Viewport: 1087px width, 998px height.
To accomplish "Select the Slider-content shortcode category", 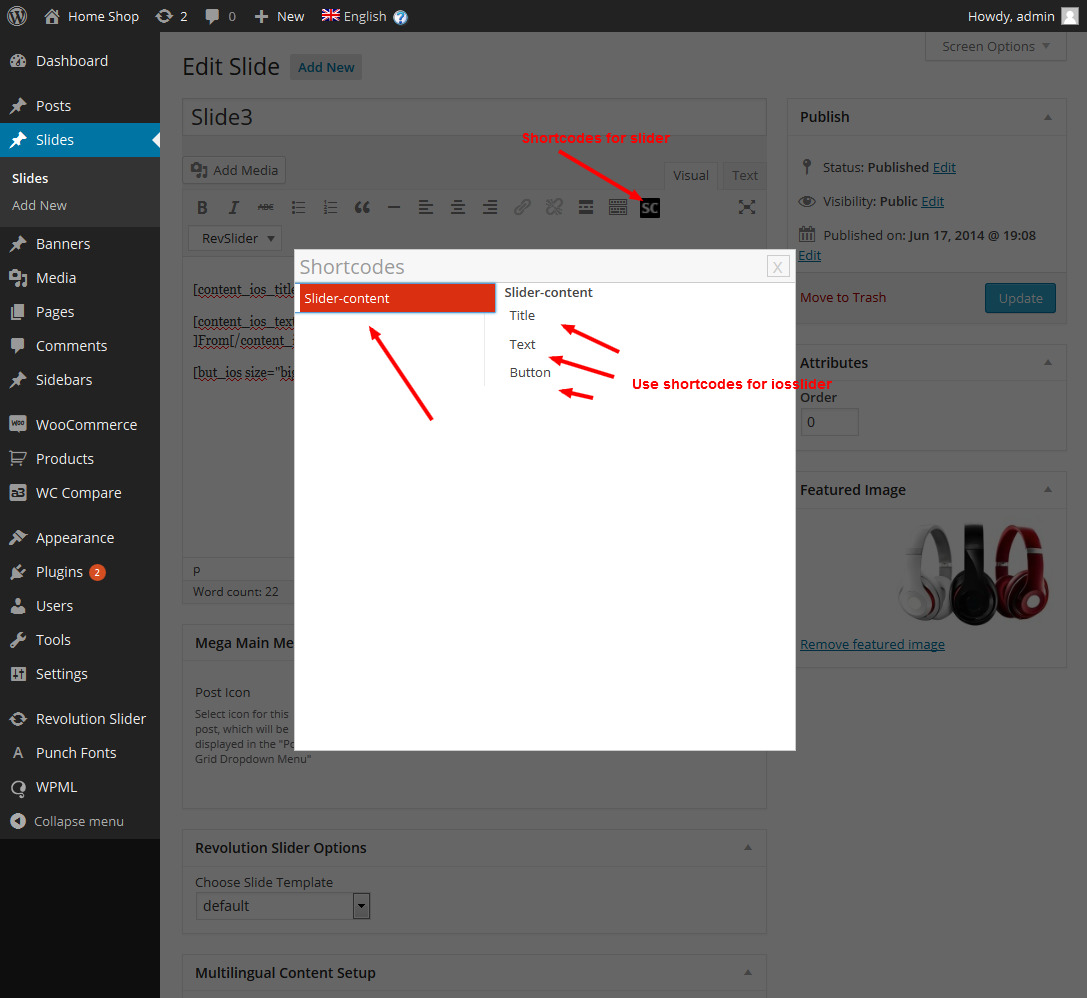I will pyautogui.click(x=396, y=298).
